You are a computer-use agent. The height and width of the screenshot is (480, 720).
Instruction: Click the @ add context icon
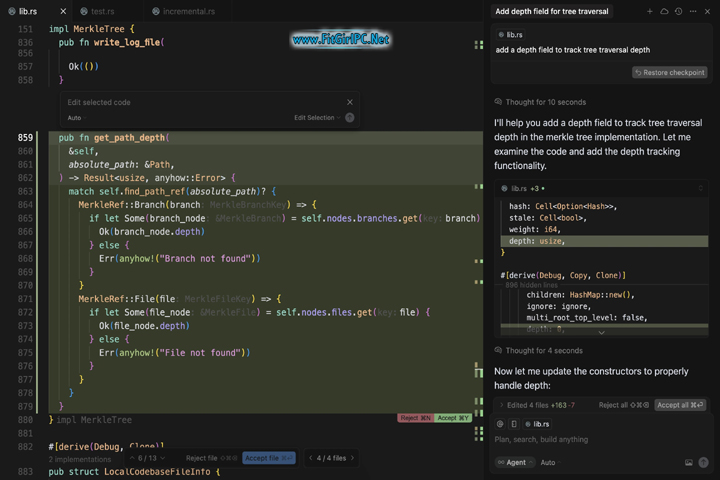click(500, 424)
